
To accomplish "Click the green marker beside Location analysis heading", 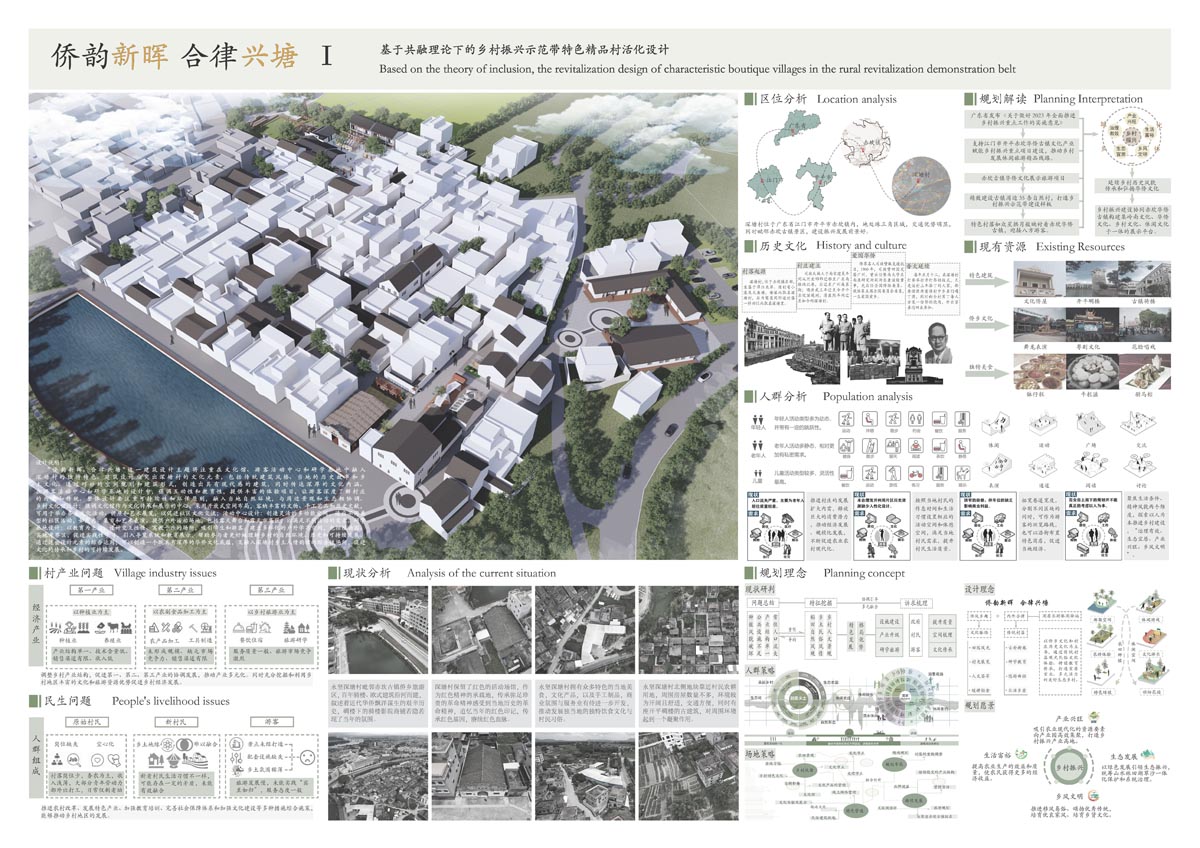I will (750, 99).
